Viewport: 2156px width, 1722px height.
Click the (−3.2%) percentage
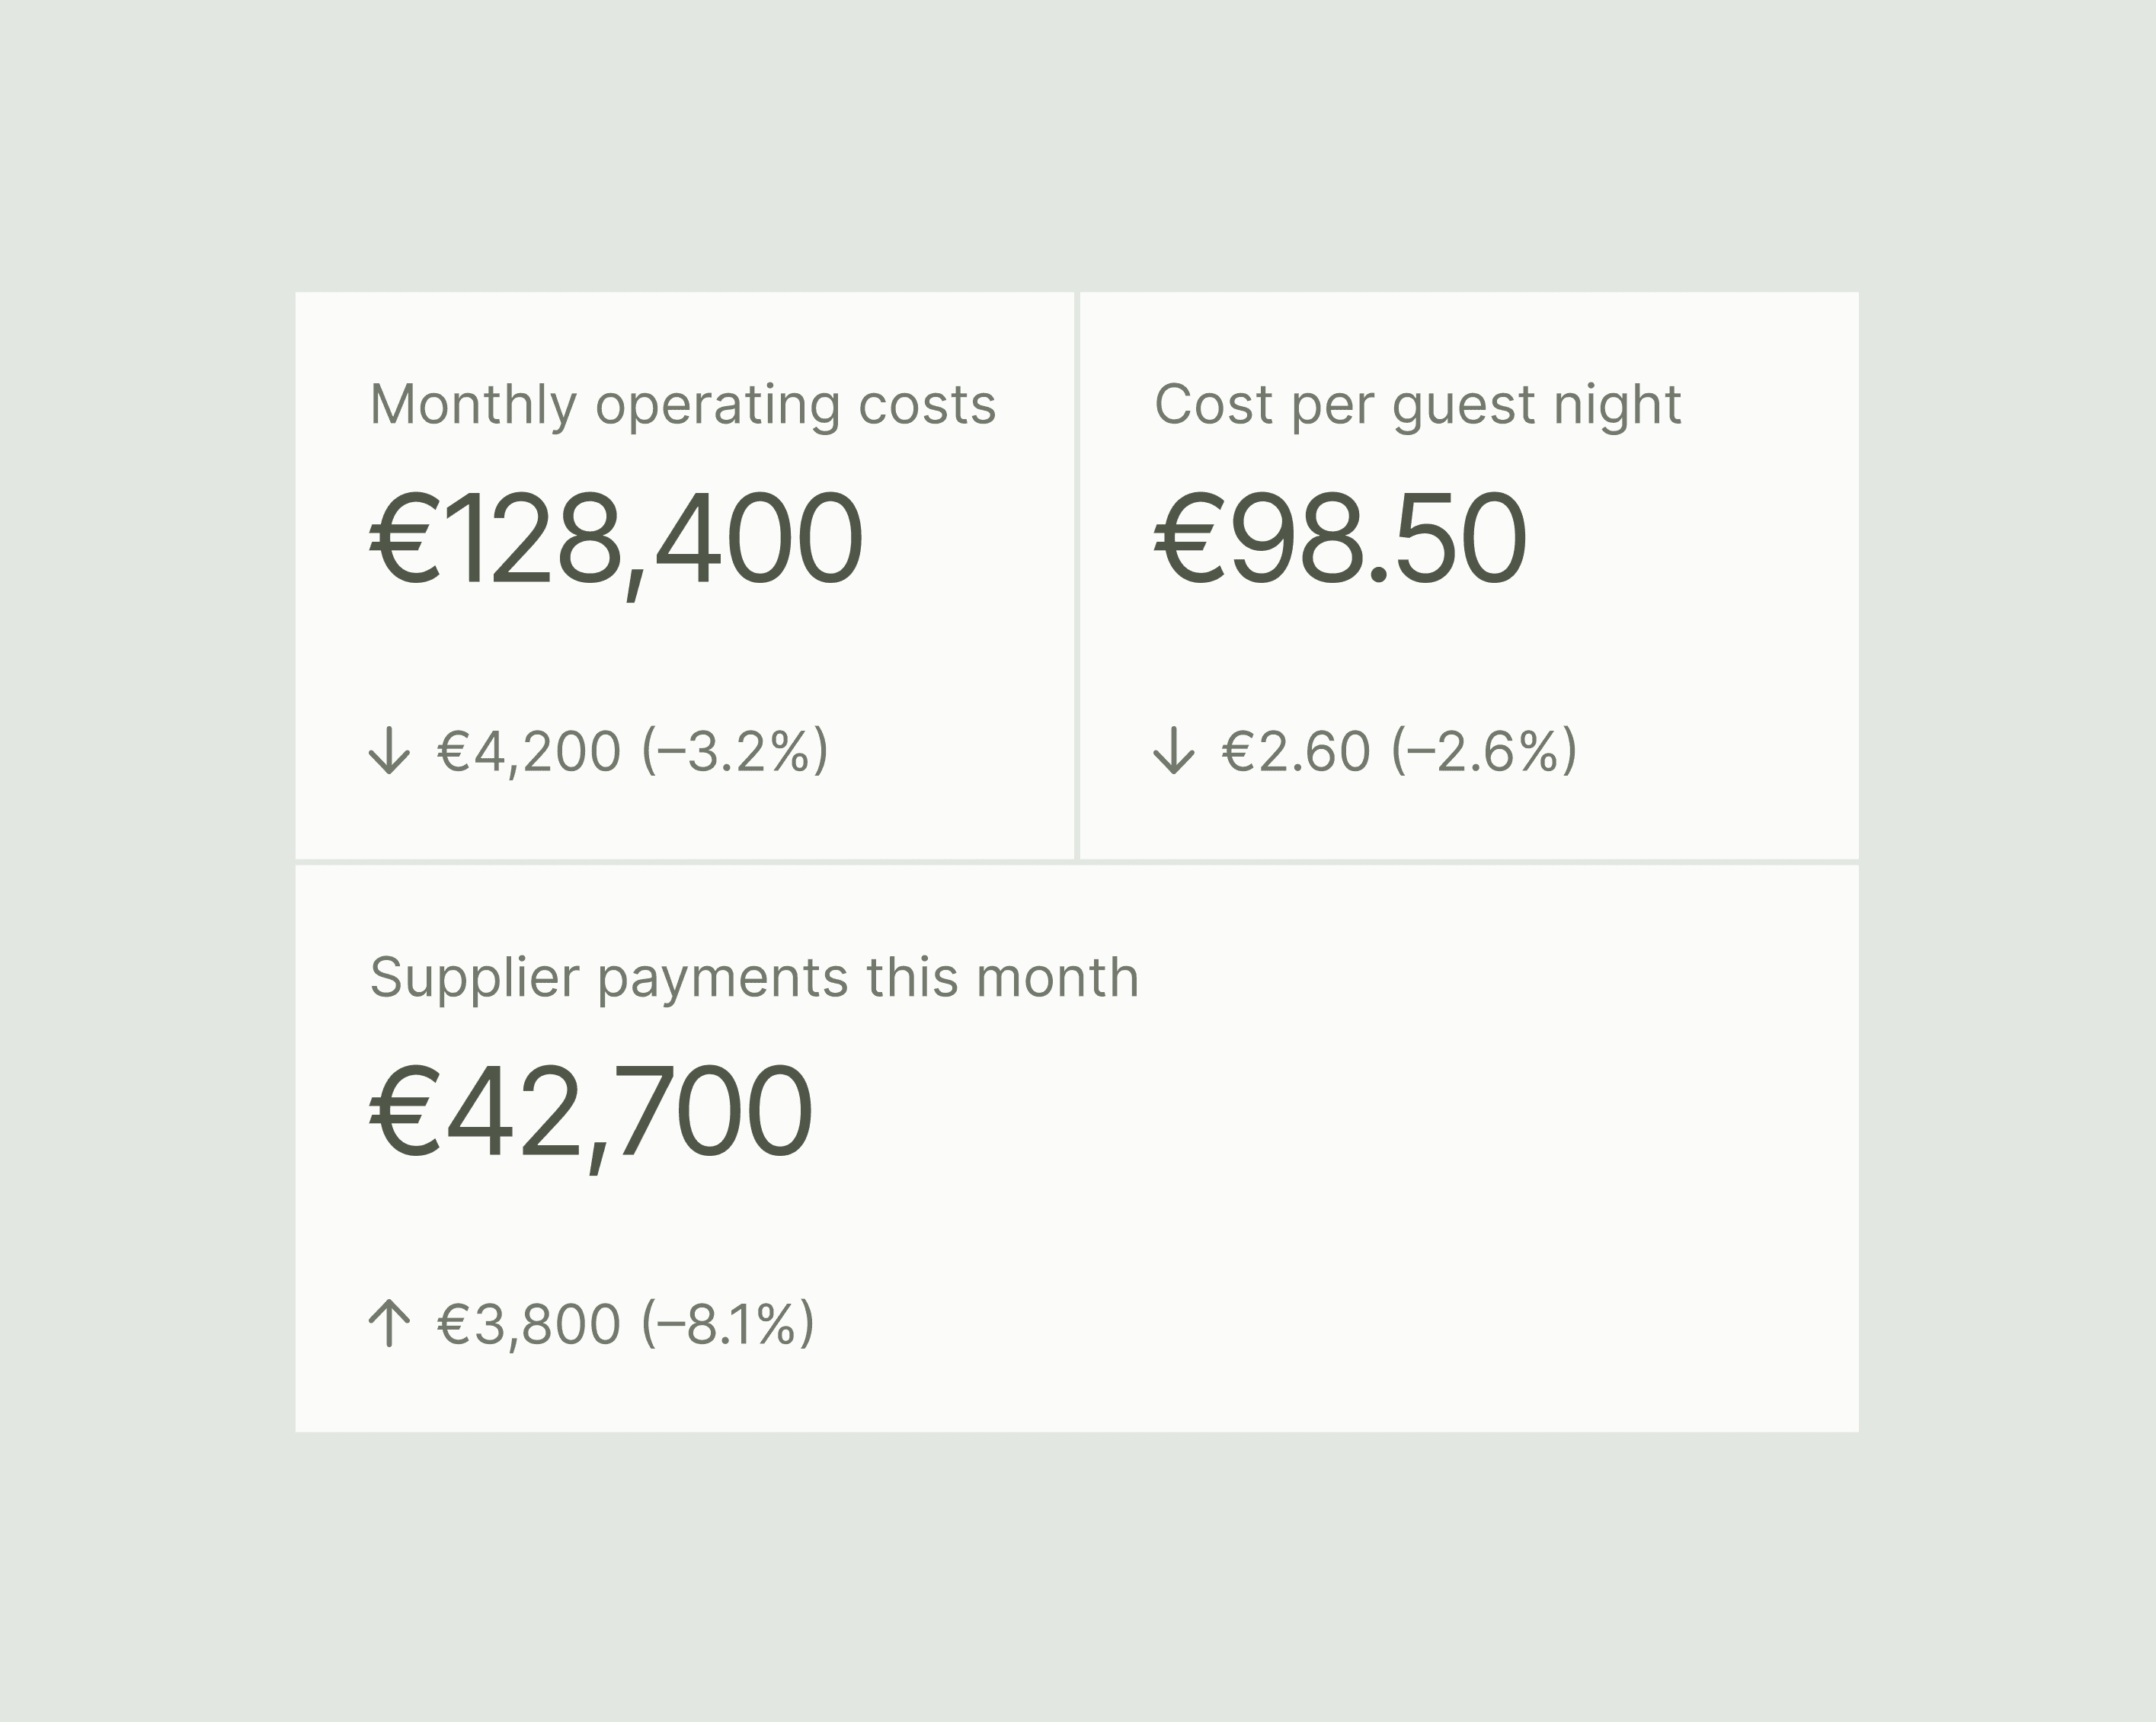(x=735, y=752)
